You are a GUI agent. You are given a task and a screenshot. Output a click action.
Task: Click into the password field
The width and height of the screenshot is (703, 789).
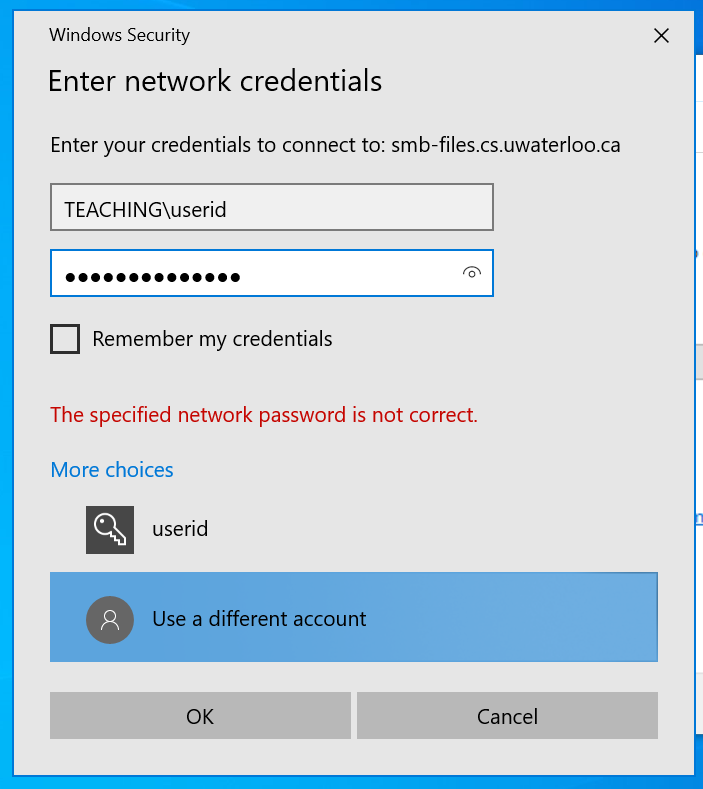[250, 274]
